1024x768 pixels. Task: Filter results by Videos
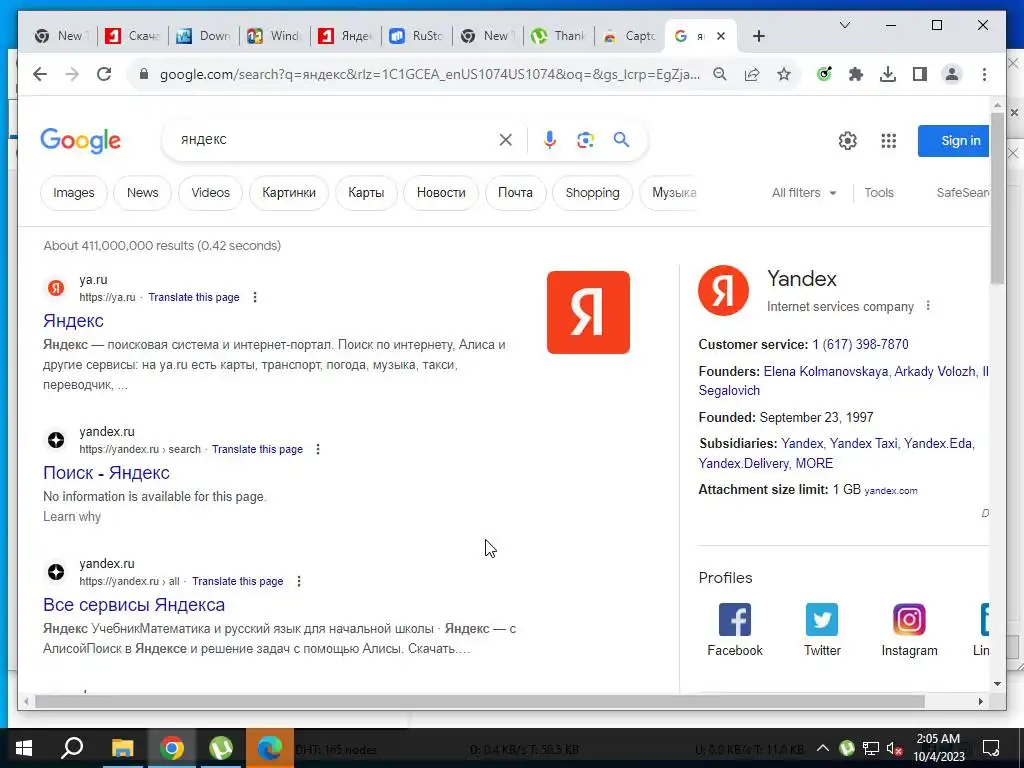[210, 193]
